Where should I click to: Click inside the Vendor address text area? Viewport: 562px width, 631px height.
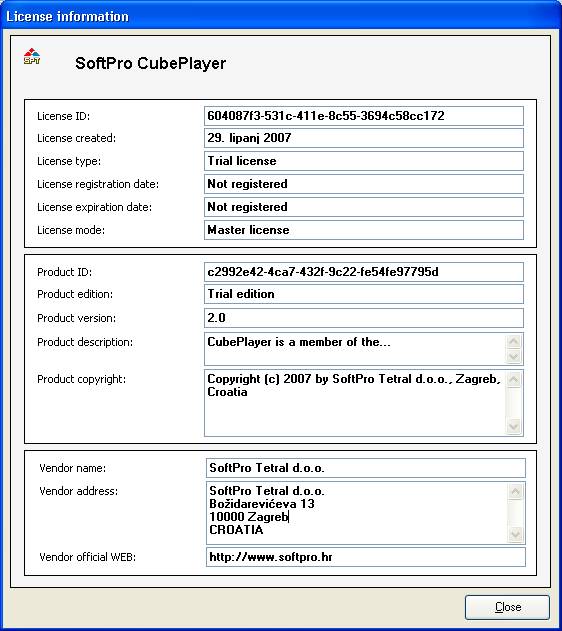tap(356, 513)
